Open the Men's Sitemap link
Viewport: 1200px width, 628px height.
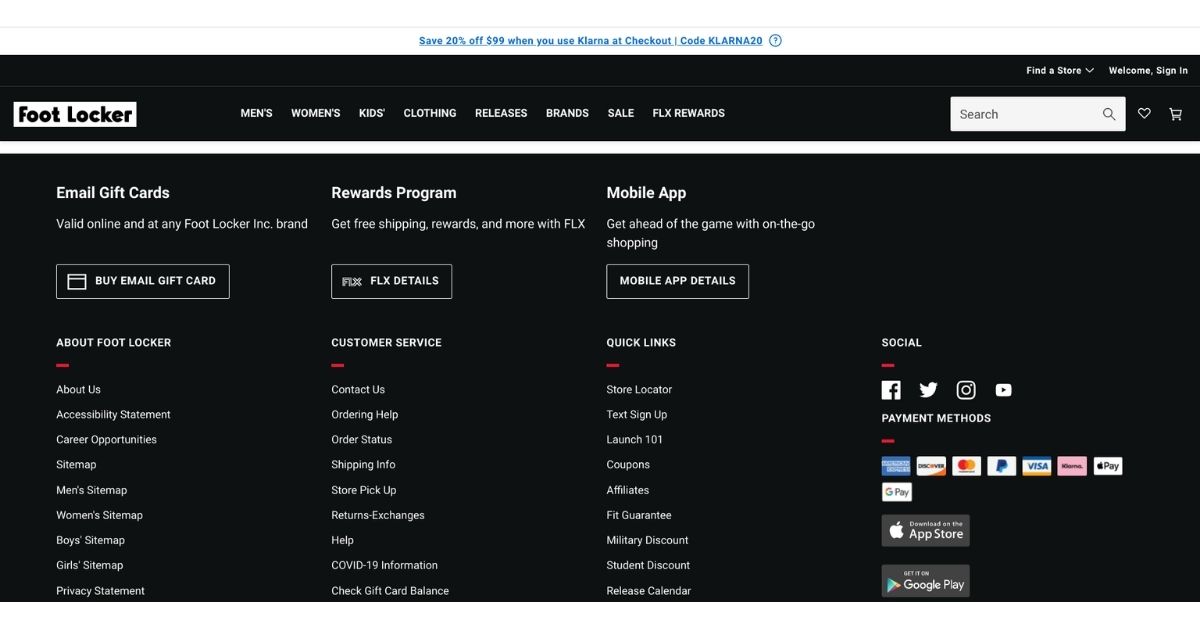pos(91,490)
